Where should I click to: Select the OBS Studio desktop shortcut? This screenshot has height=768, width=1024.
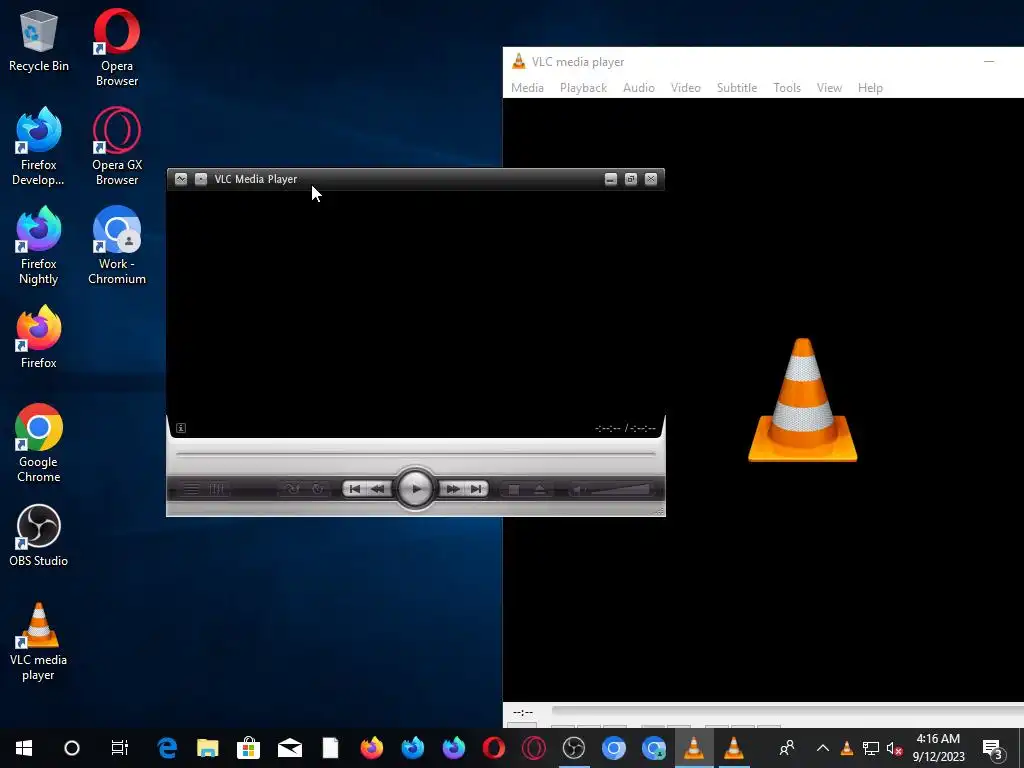click(39, 536)
